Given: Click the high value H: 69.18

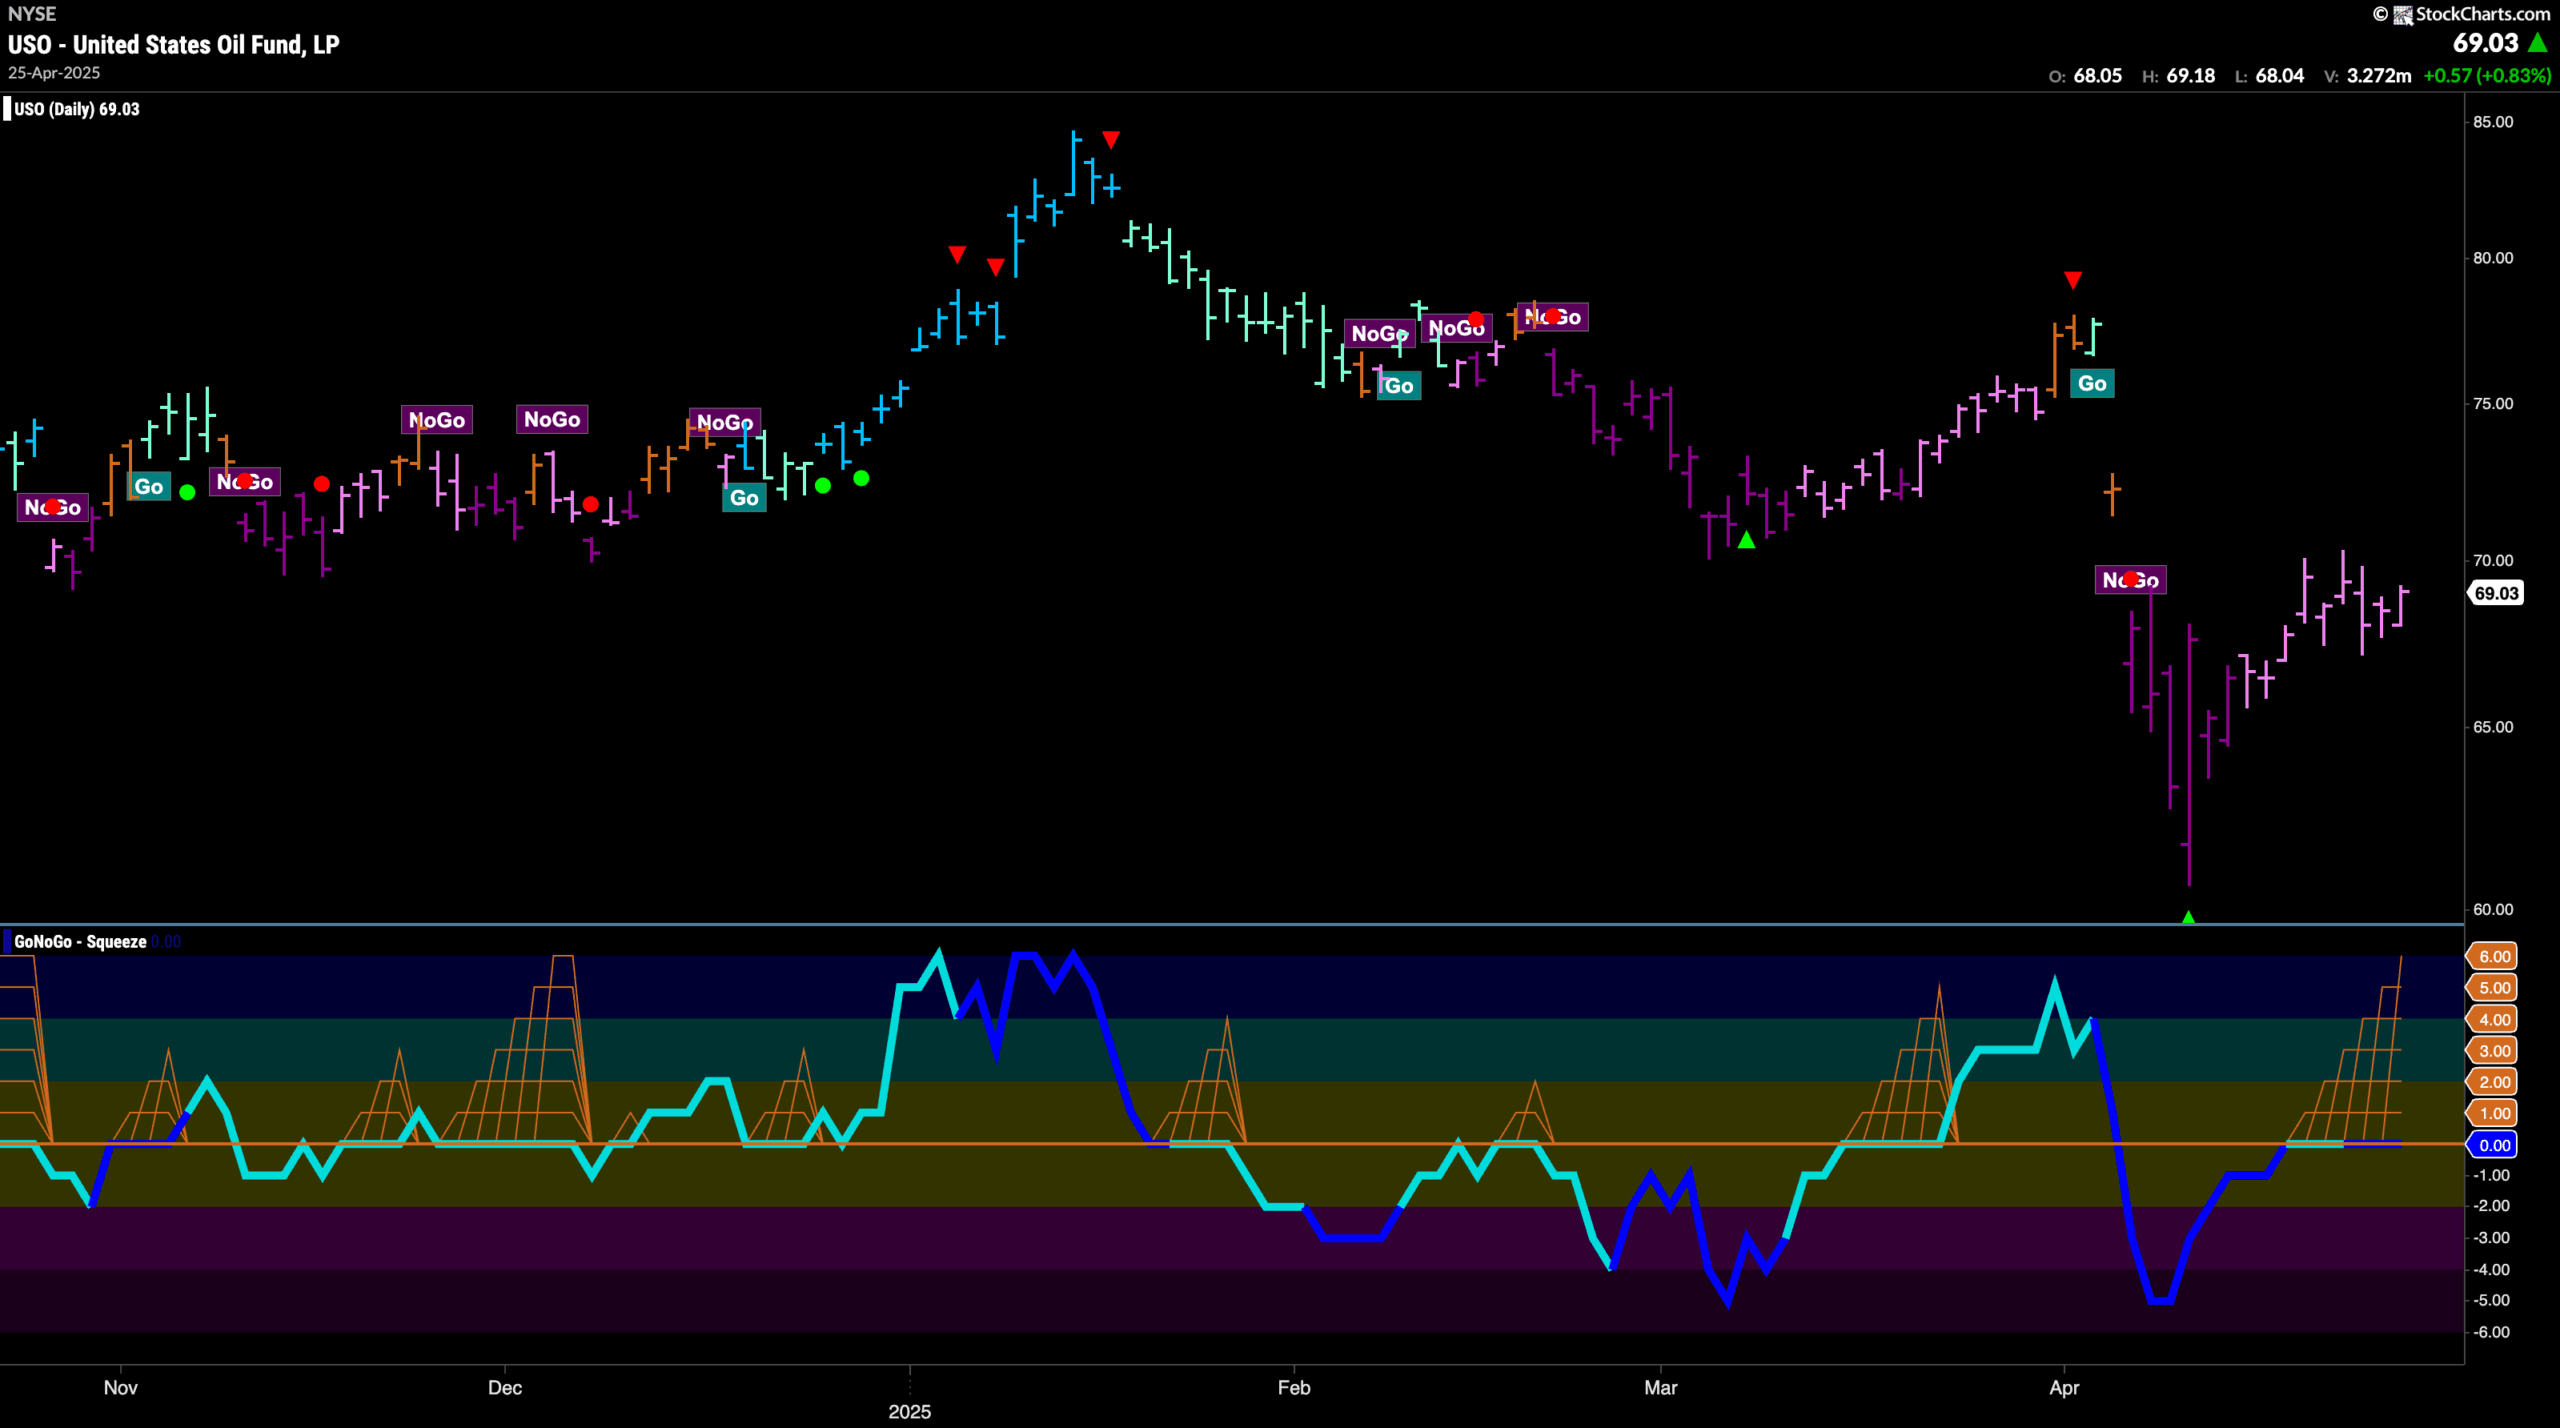Looking at the screenshot, I should pyautogui.click(x=2178, y=76).
